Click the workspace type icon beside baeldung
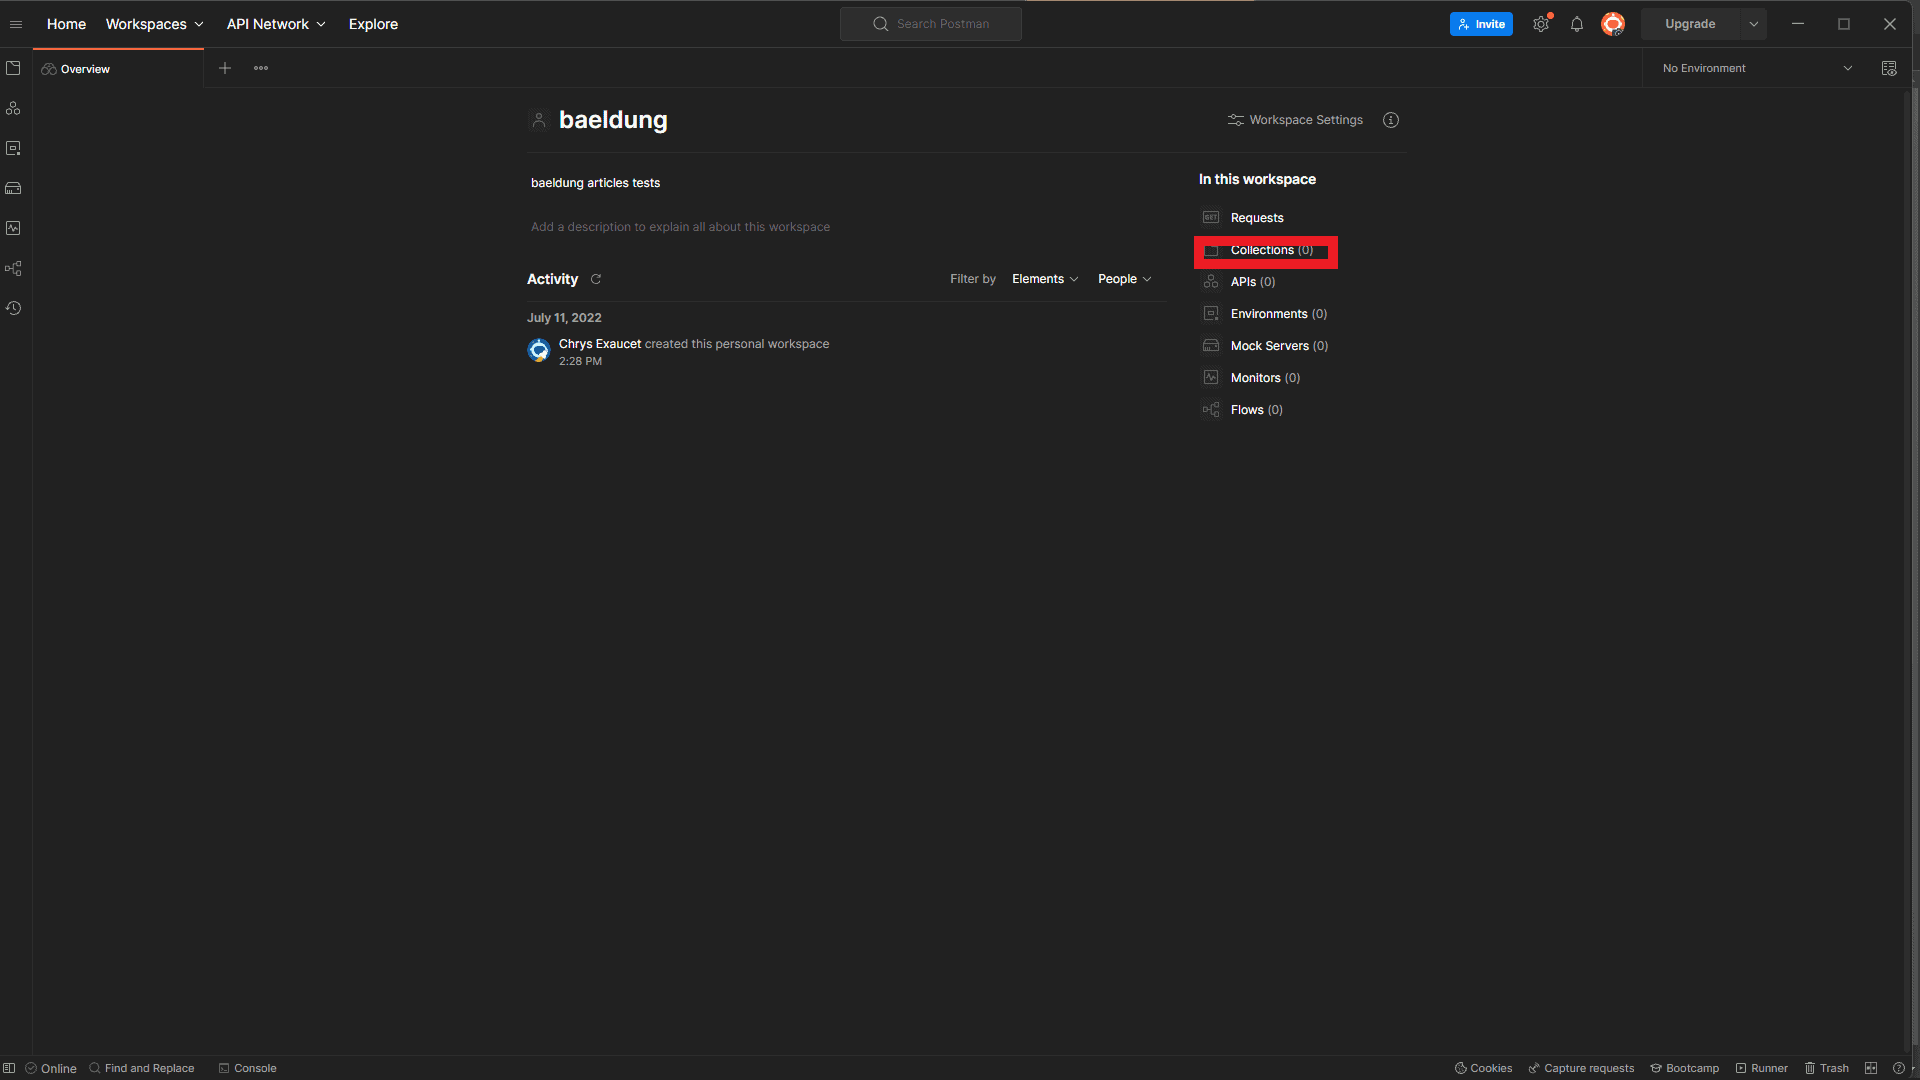Screen dimensions: 1920x1080 point(539,120)
